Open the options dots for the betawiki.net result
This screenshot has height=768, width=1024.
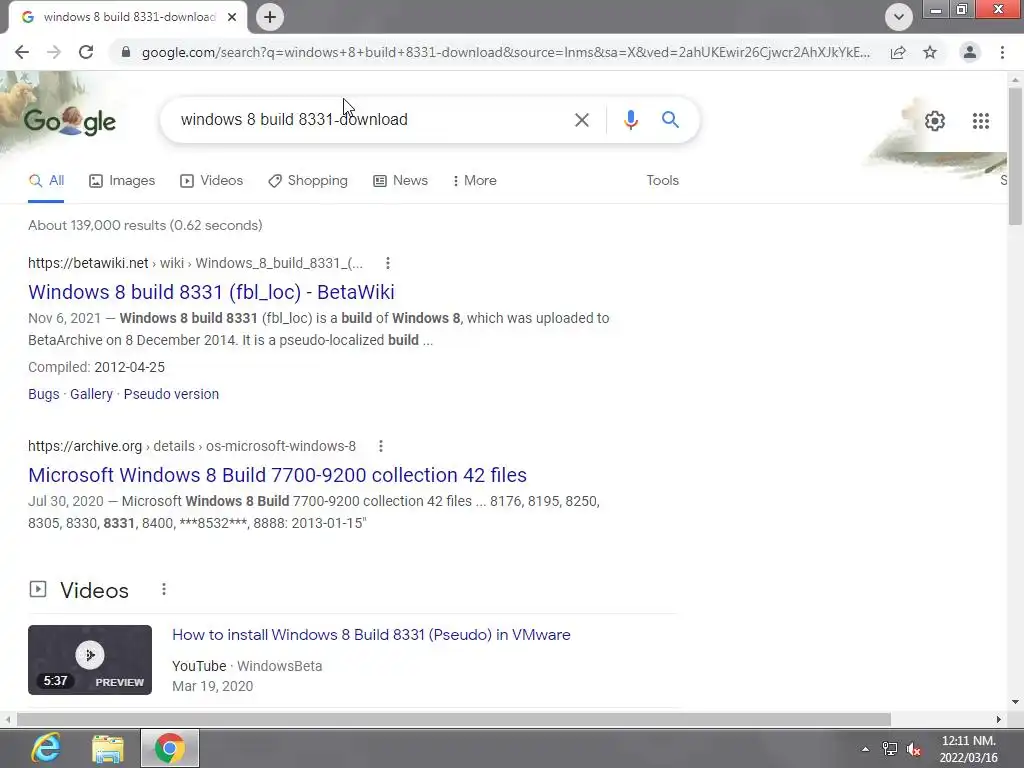388,263
